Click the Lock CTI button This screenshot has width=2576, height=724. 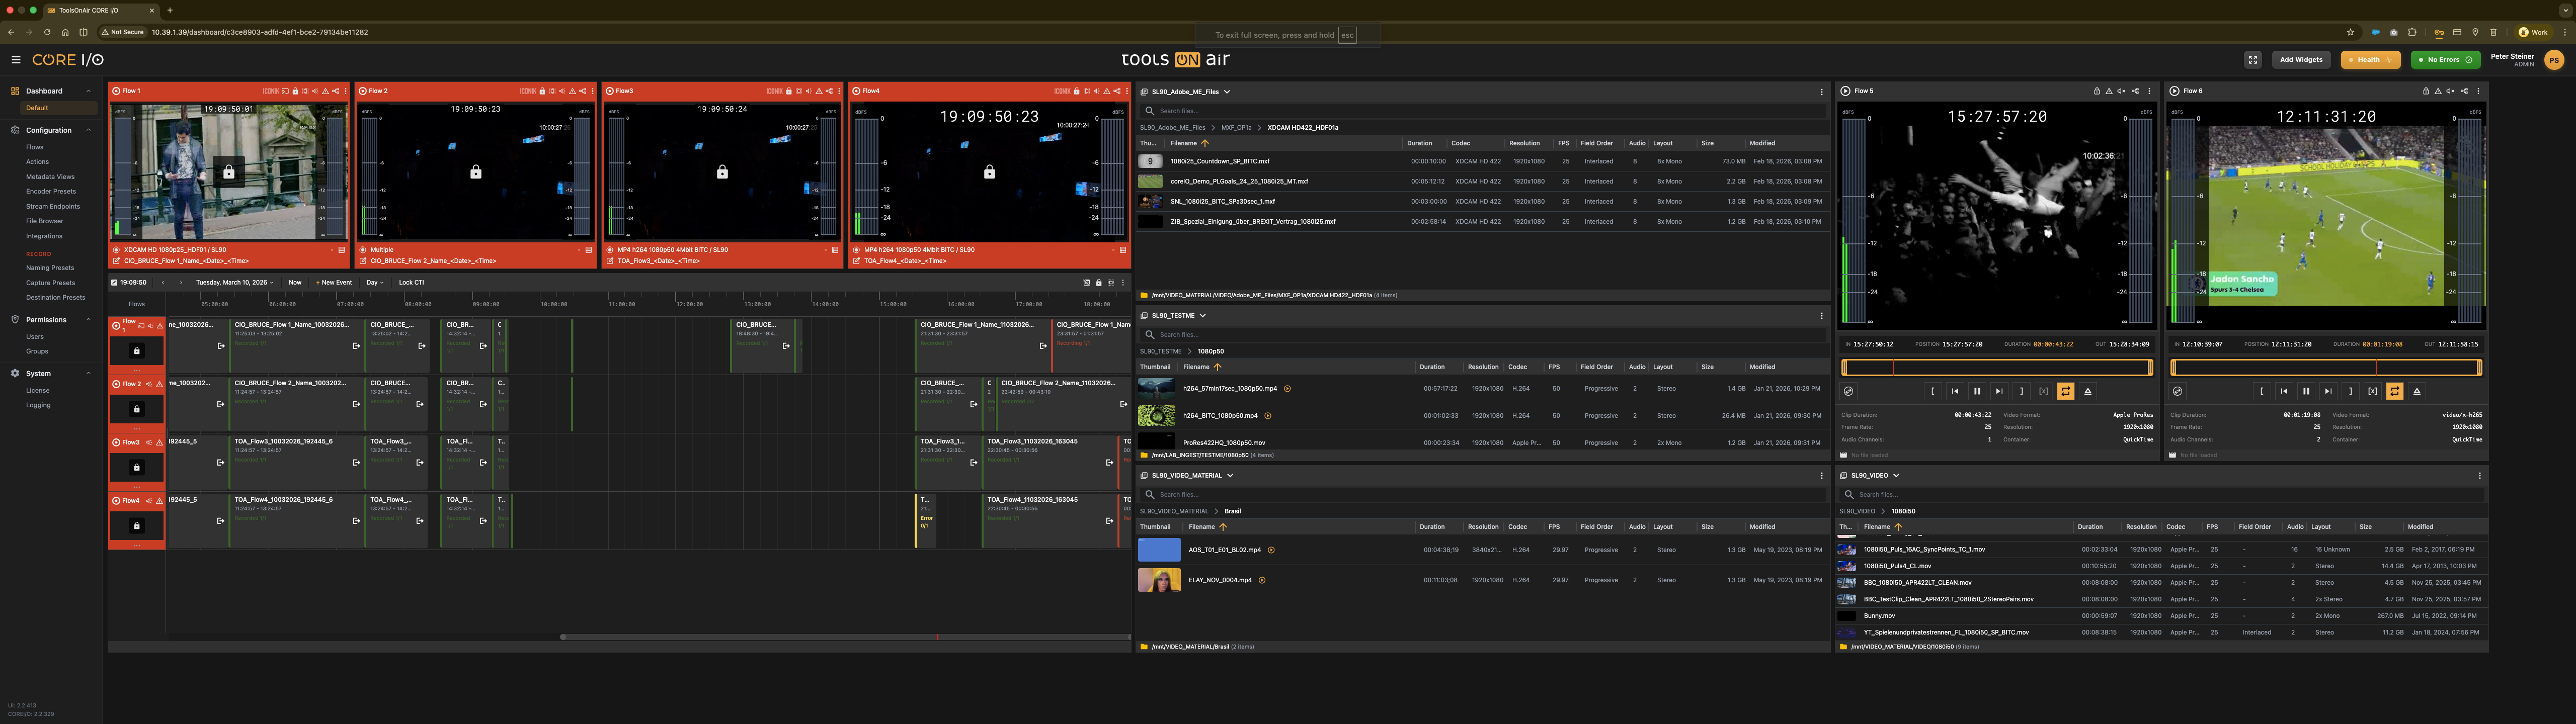pos(411,283)
